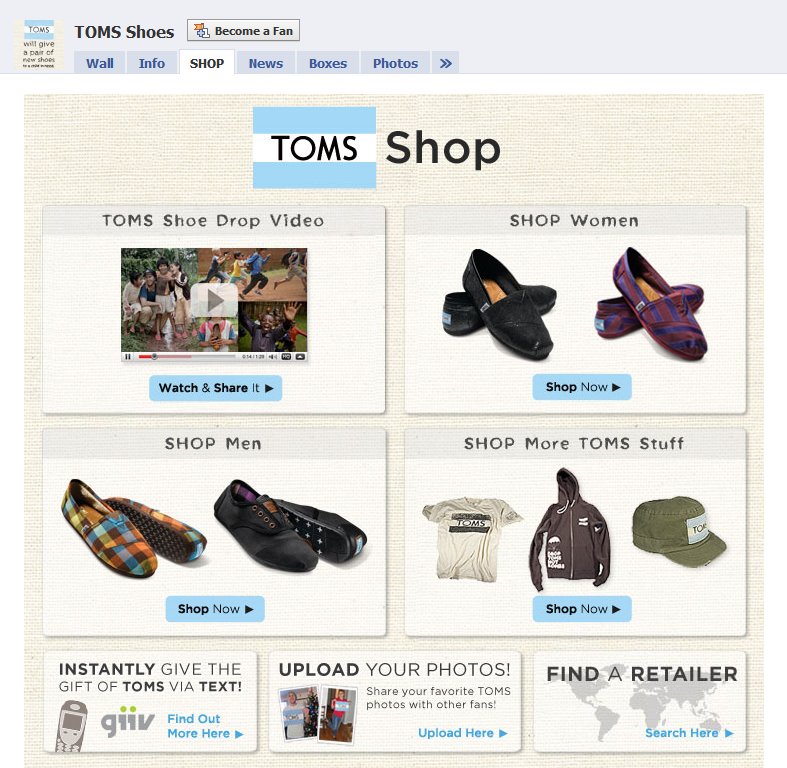Screen dimensions: 787x768
Task: Toggle HD quality in video player
Action: [286, 356]
